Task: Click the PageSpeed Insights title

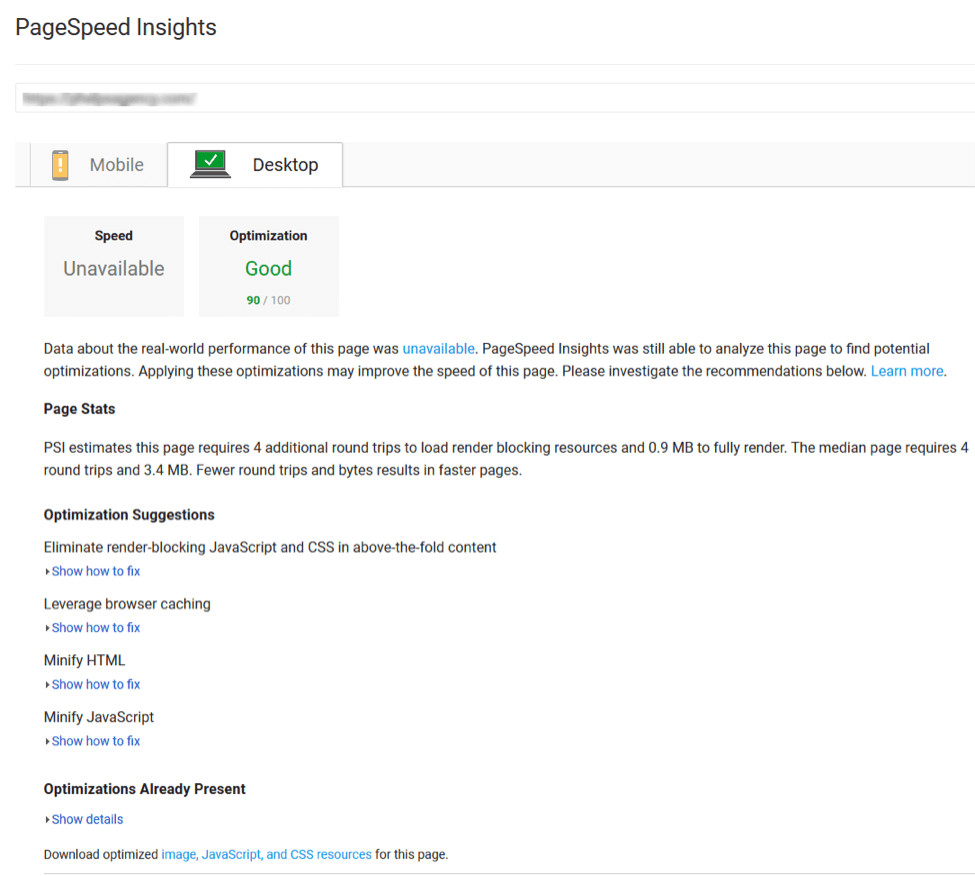Action: coord(116,27)
